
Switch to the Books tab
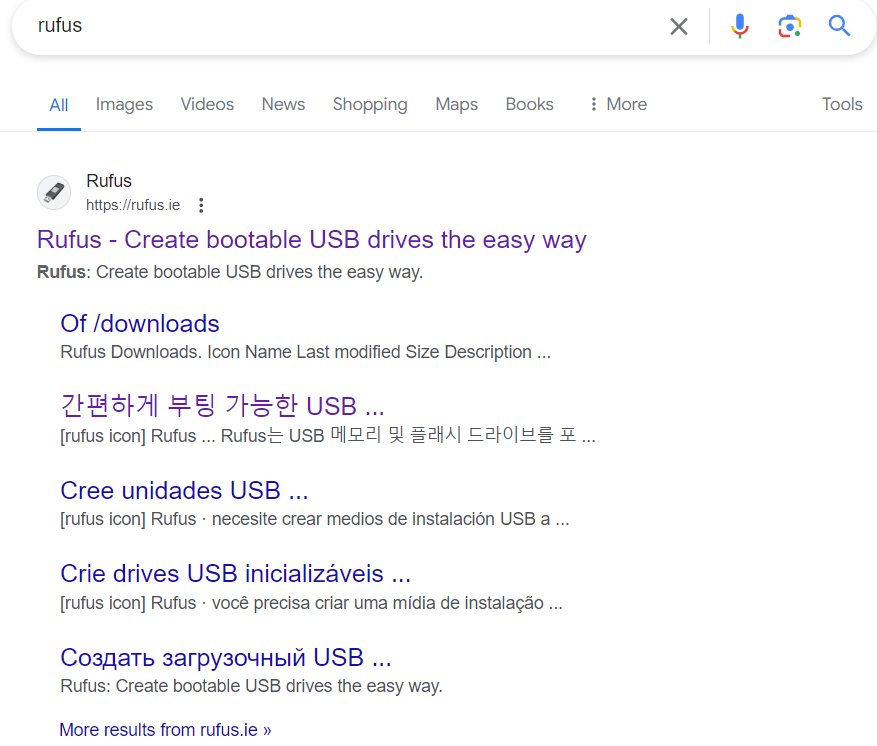(529, 104)
